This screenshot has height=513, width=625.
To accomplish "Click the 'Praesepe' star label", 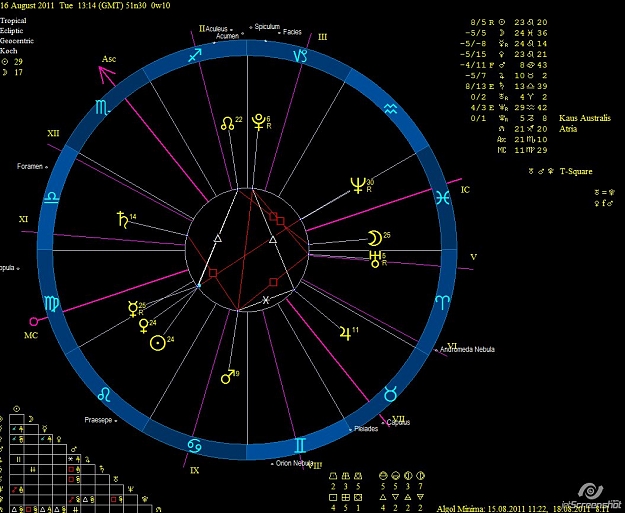I will point(98,420).
